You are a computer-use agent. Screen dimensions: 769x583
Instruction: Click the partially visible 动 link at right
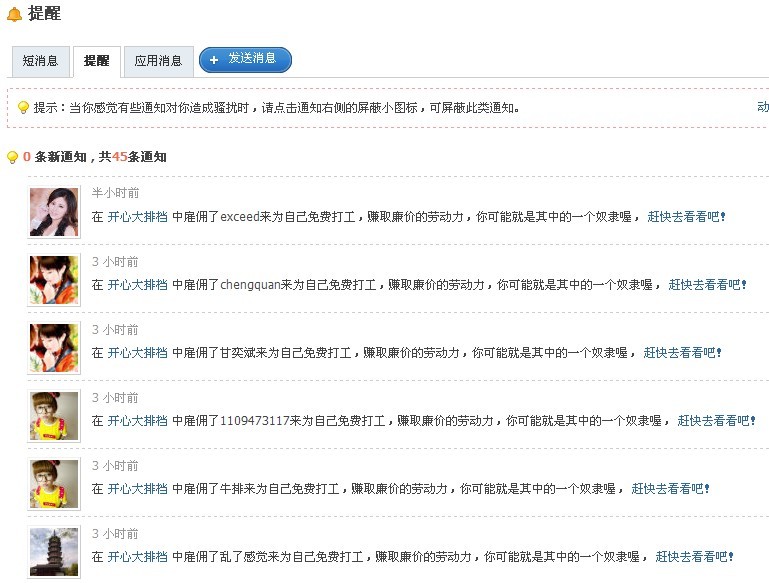click(x=763, y=107)
